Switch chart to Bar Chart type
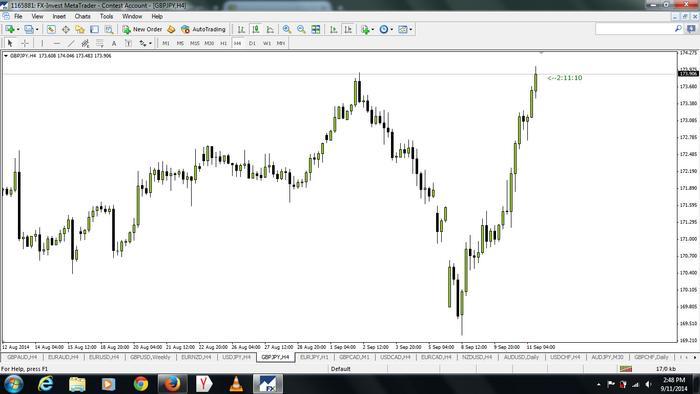 click(x=241, y=29)
